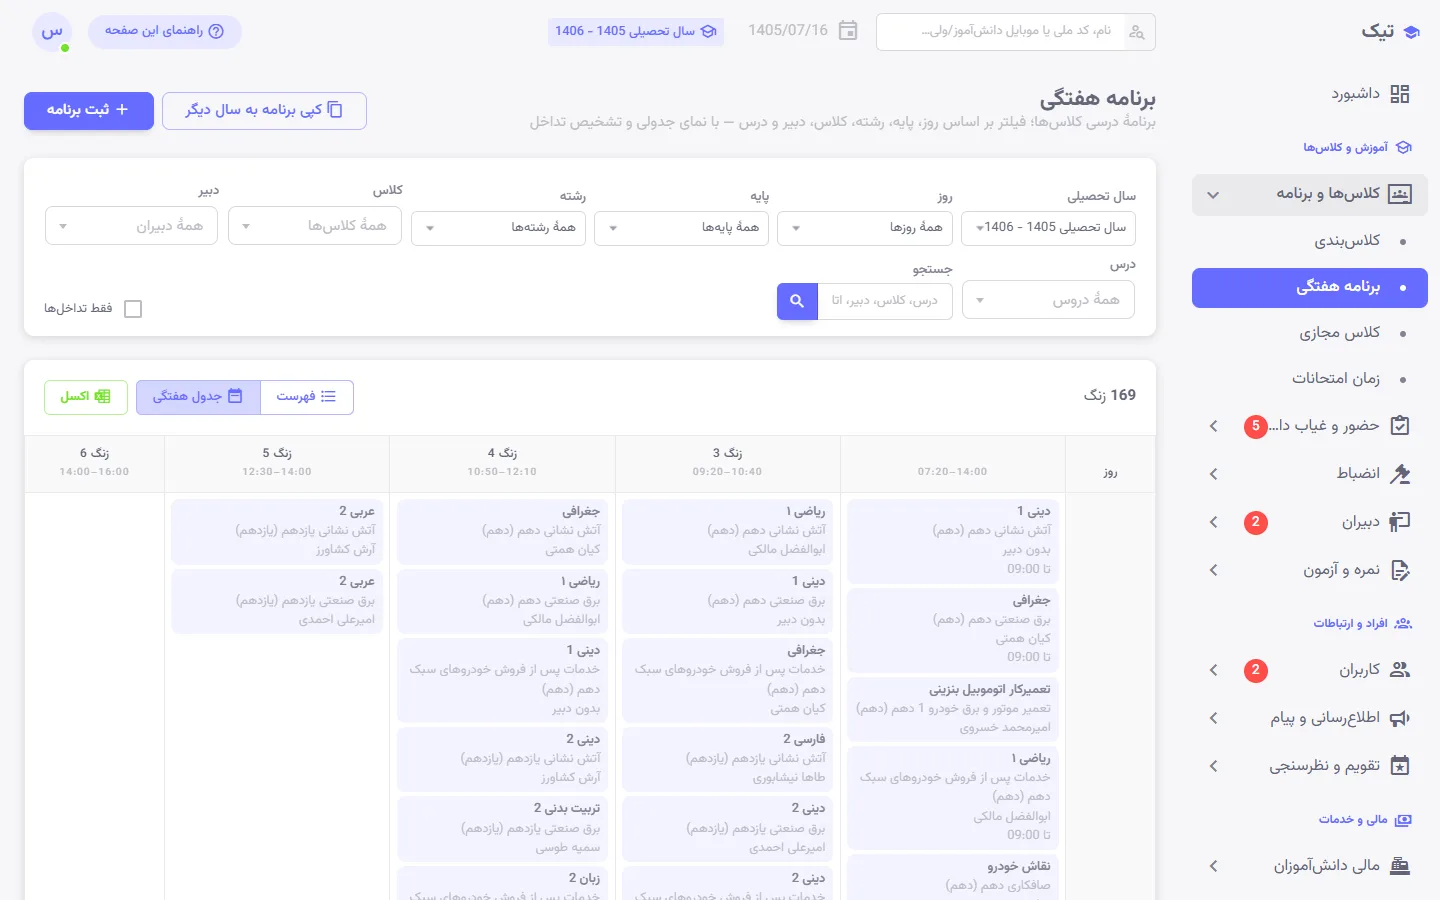This screenshot has height=900, width=1440.
Task: Click the نمره و آزمون document icon
Action: [1400, 570]
